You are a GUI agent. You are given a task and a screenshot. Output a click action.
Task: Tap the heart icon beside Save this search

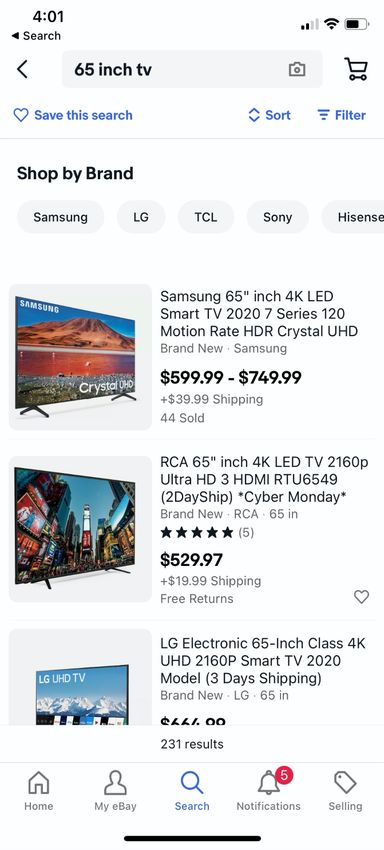(21, 115)
